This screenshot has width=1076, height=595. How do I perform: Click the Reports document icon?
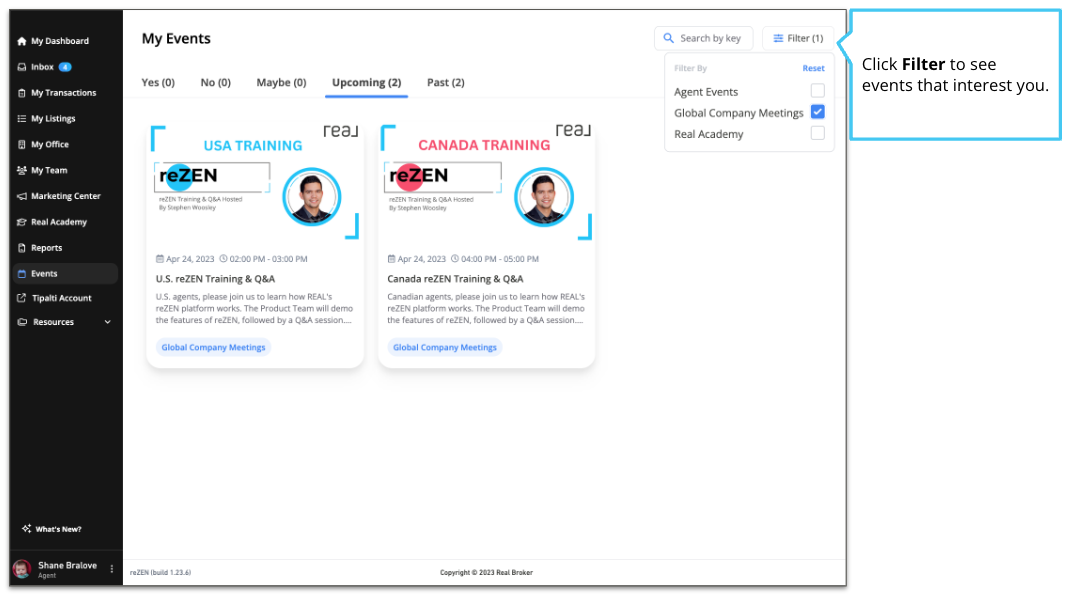point(22,248)
